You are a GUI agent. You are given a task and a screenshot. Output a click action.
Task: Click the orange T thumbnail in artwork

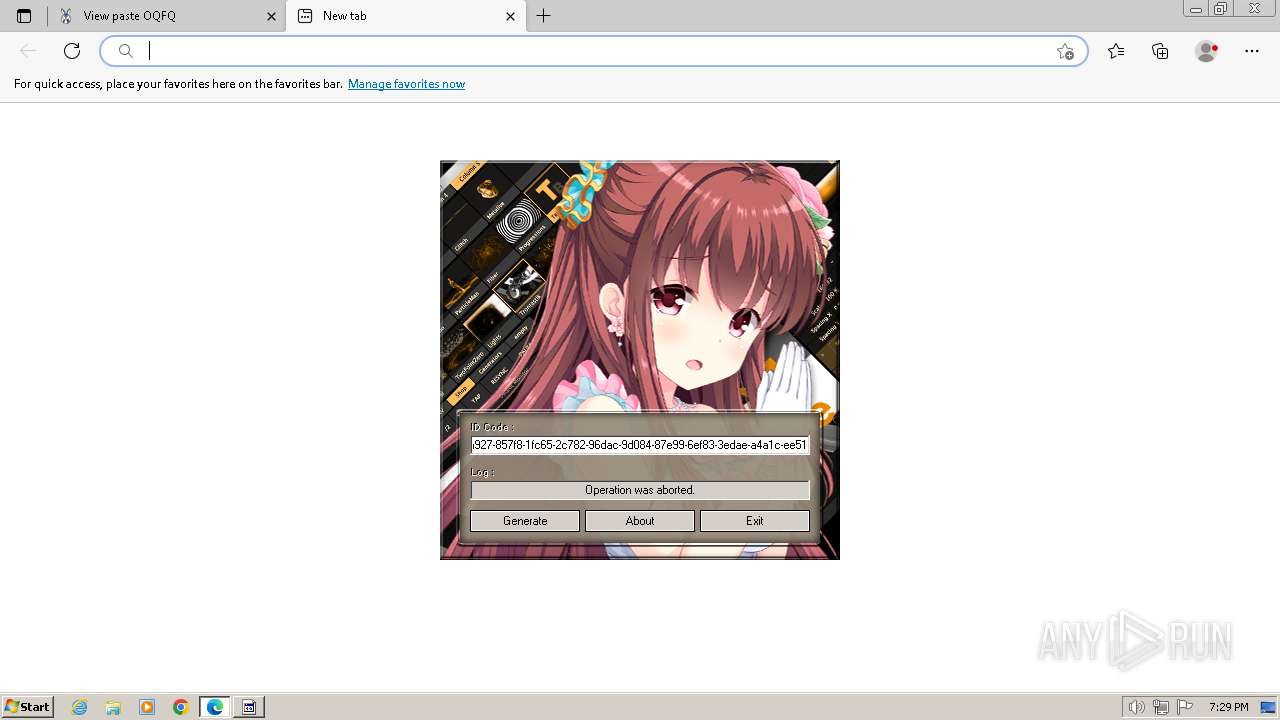546,189
